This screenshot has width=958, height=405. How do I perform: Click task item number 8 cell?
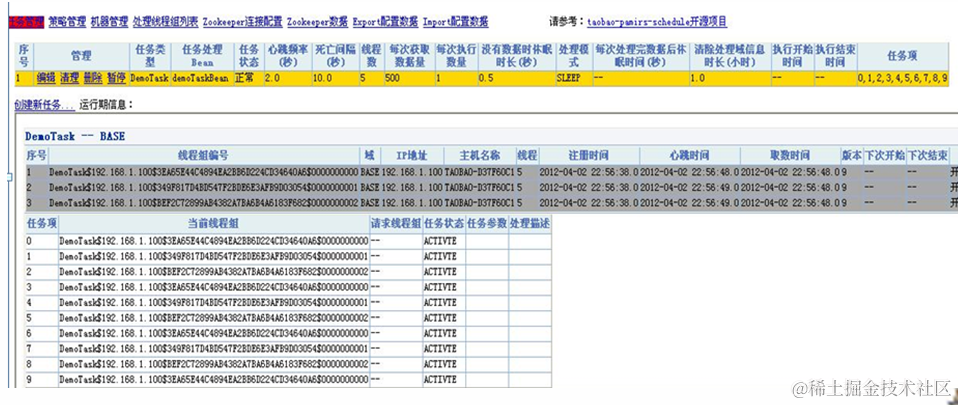click(42, 365)
